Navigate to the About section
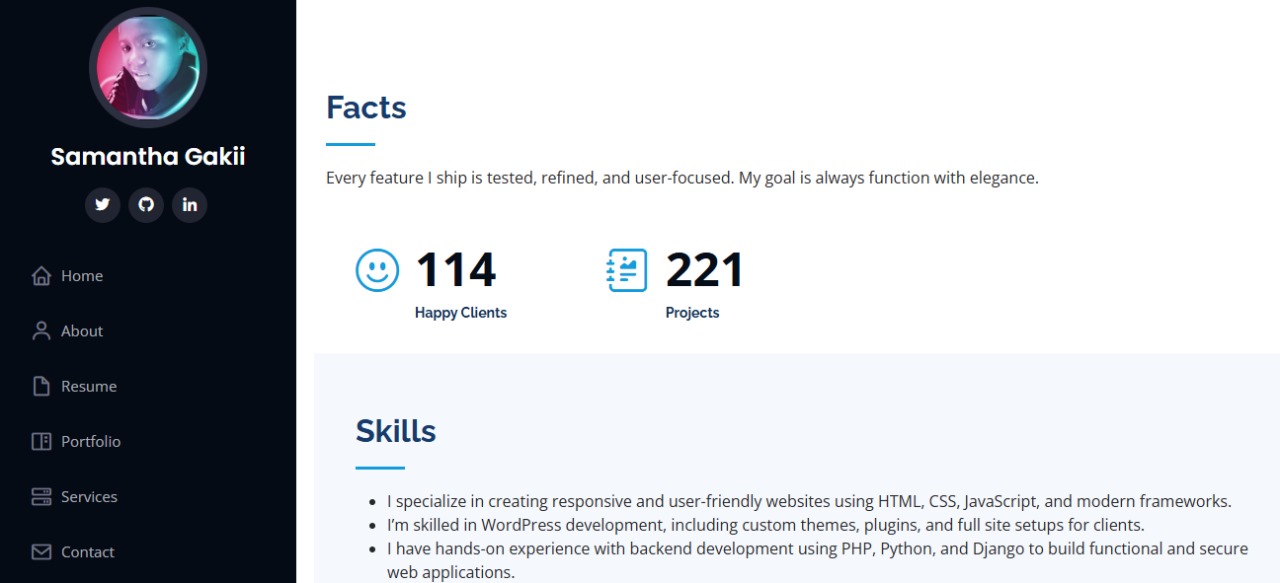 pos(82,331)
